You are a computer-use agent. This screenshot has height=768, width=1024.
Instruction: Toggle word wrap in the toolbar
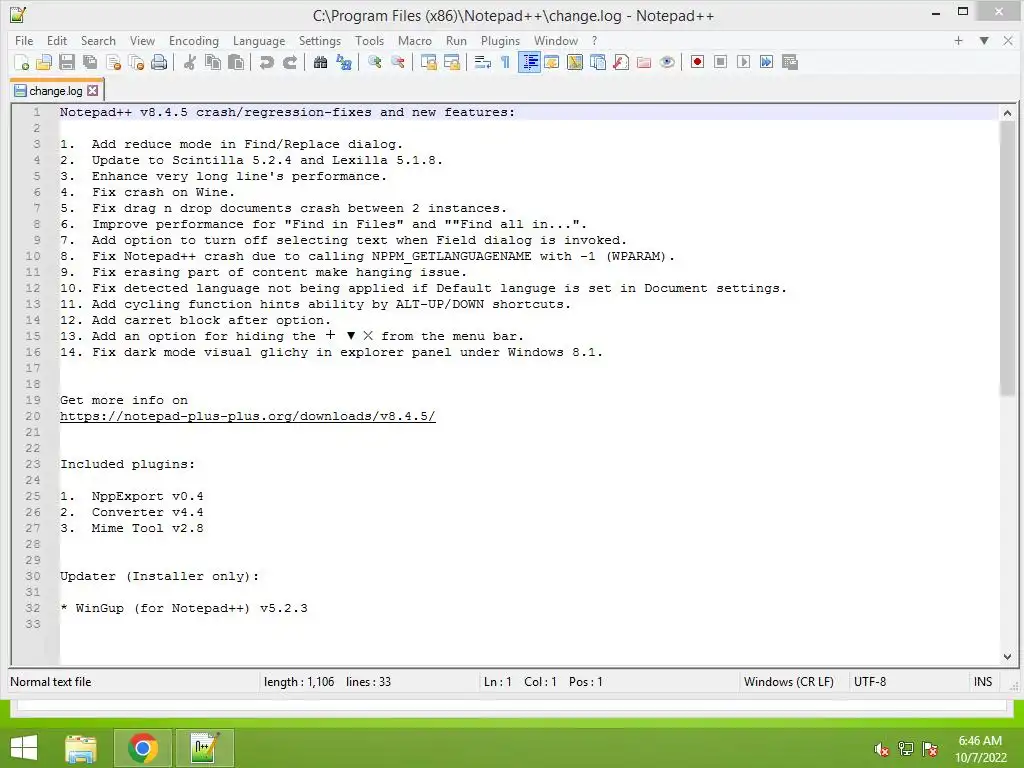[x=483, y=62]
